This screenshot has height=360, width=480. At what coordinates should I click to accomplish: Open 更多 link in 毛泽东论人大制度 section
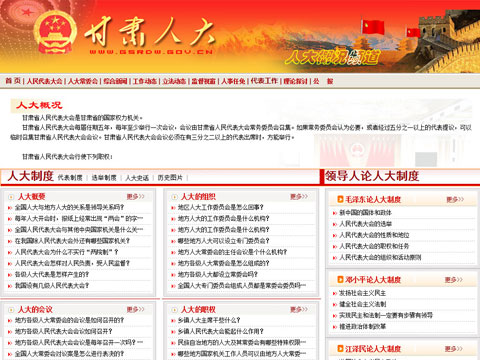pos(455,199)
